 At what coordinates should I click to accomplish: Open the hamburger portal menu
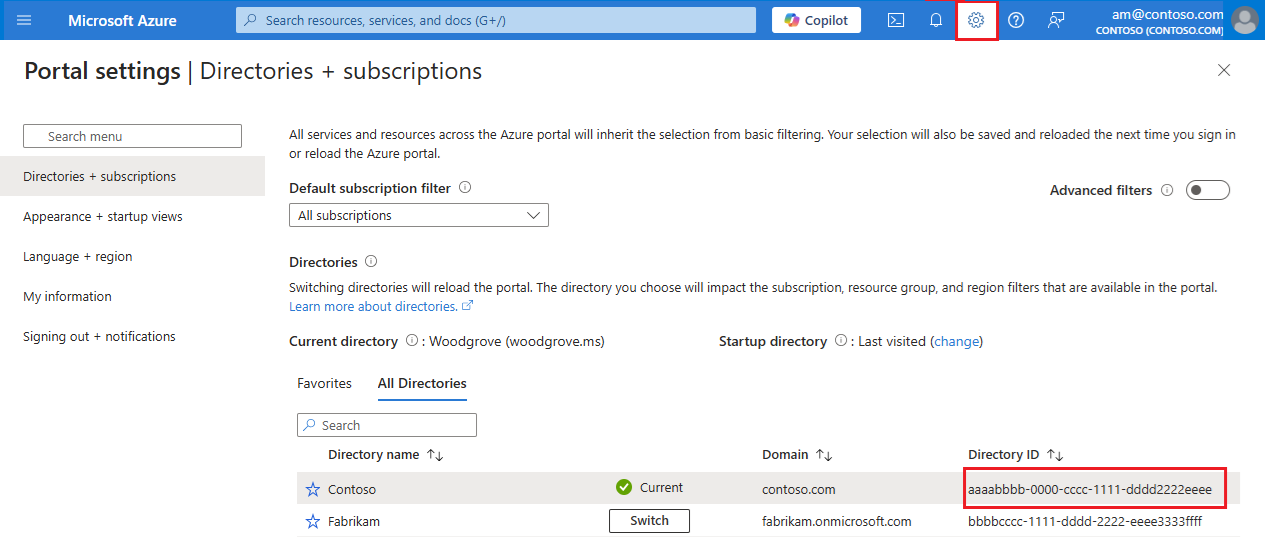click(x=24, y=20)
